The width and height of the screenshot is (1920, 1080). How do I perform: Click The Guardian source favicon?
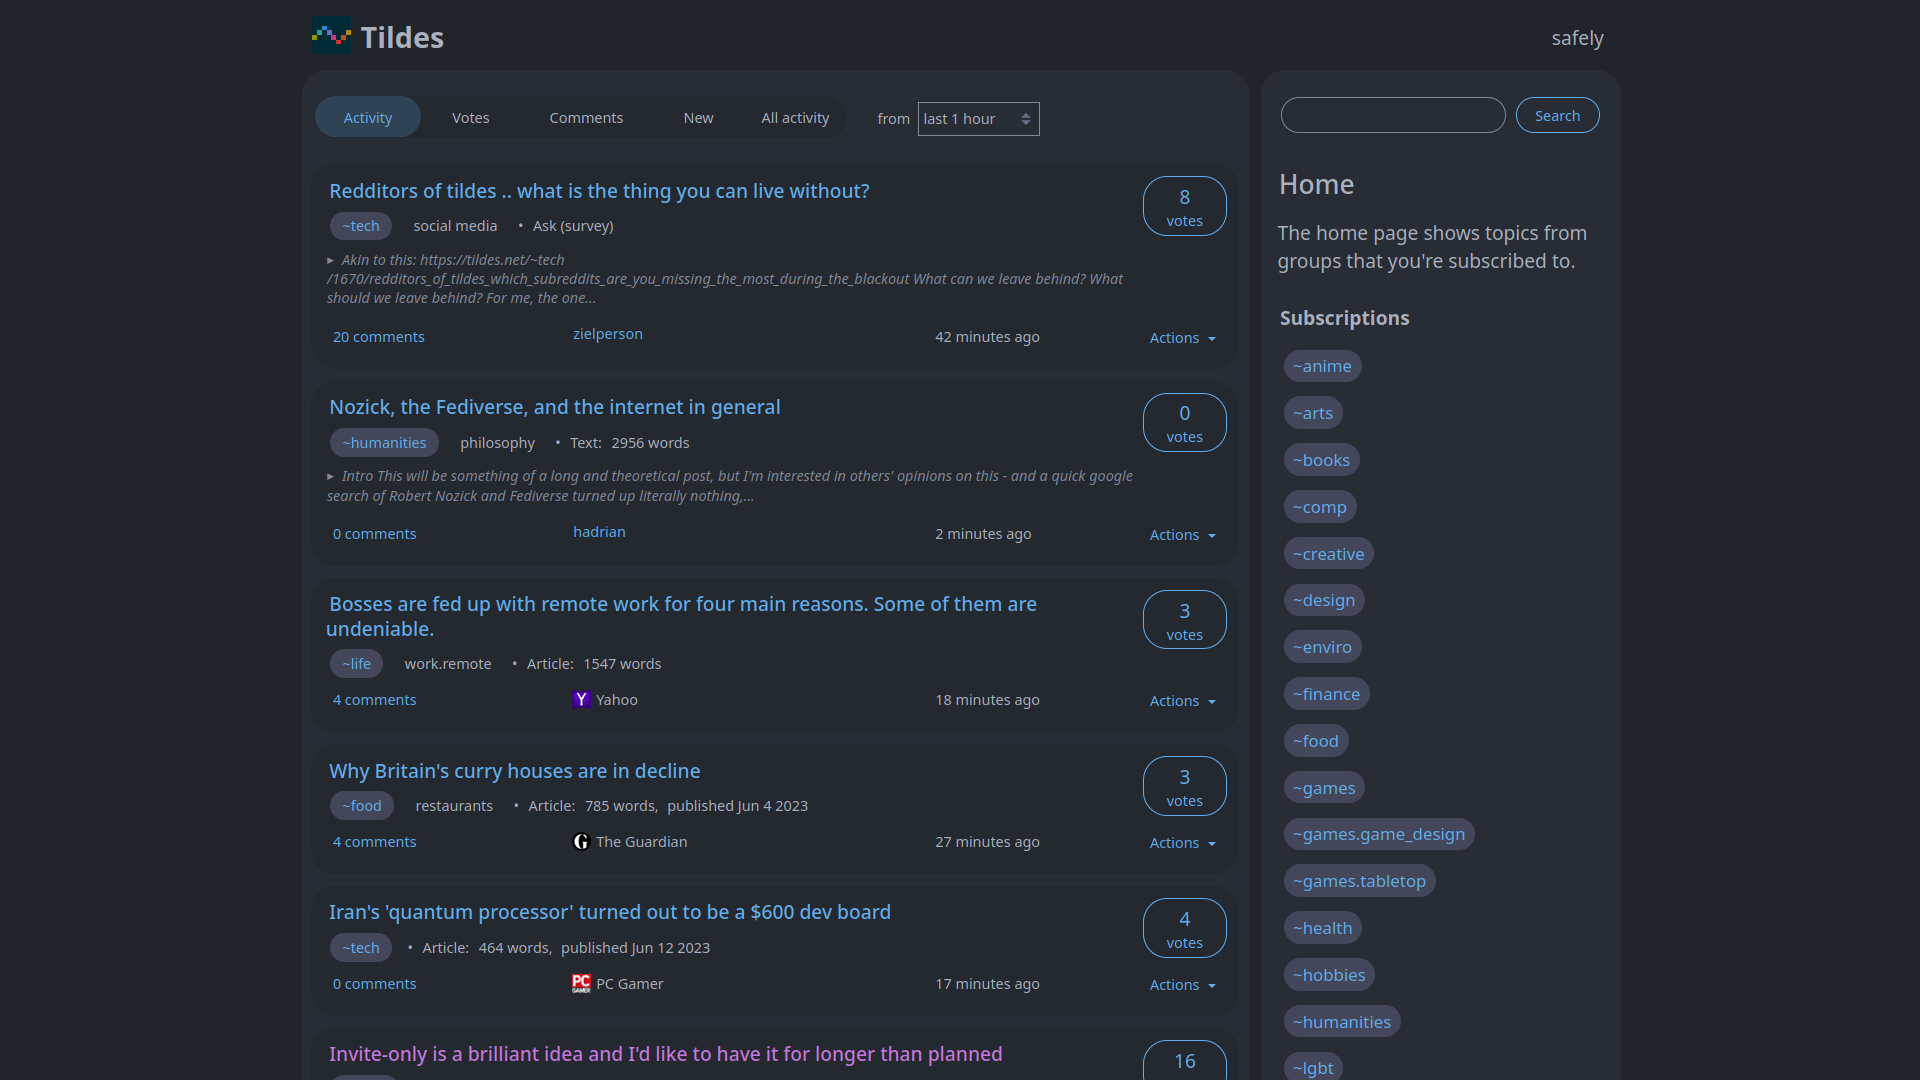[x=581, y=842]
